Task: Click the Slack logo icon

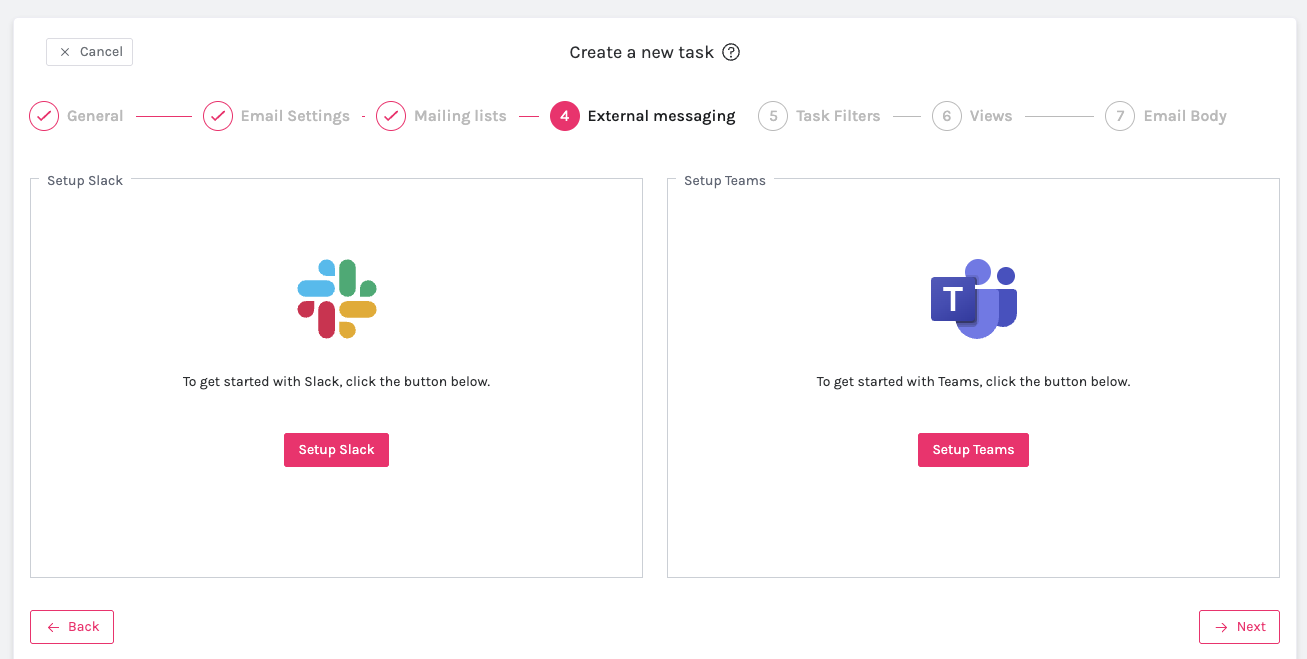Action: (337, 299)
